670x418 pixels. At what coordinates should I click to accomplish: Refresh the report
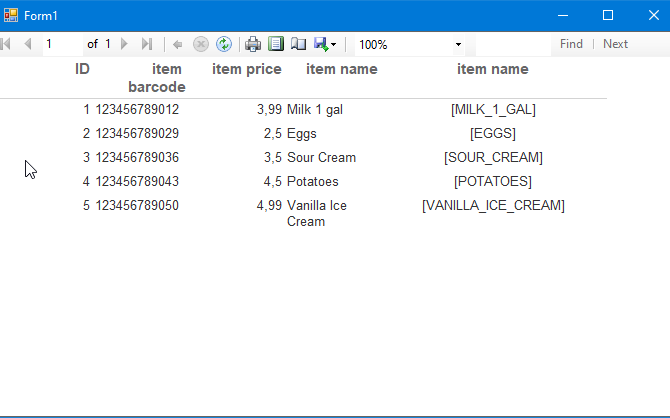224,44
